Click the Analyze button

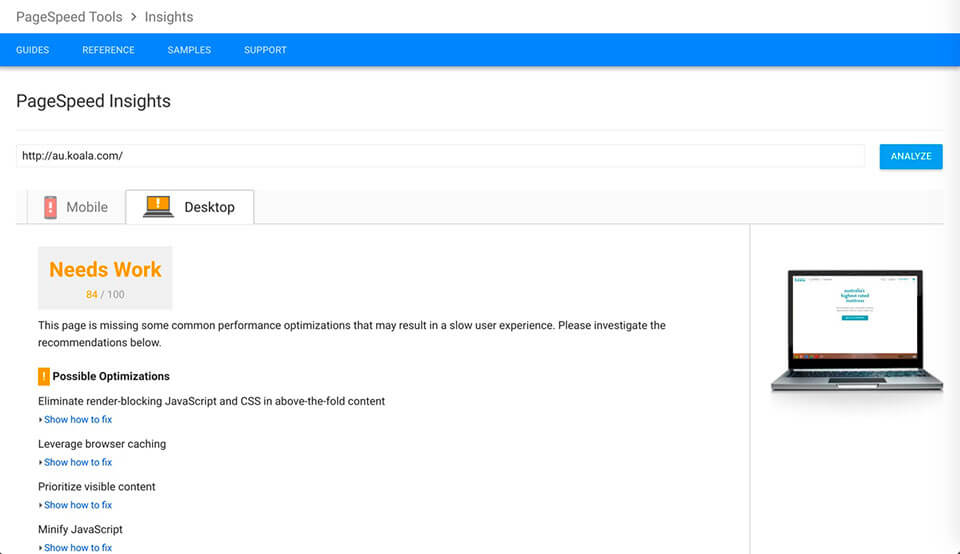tap(911, 157)
